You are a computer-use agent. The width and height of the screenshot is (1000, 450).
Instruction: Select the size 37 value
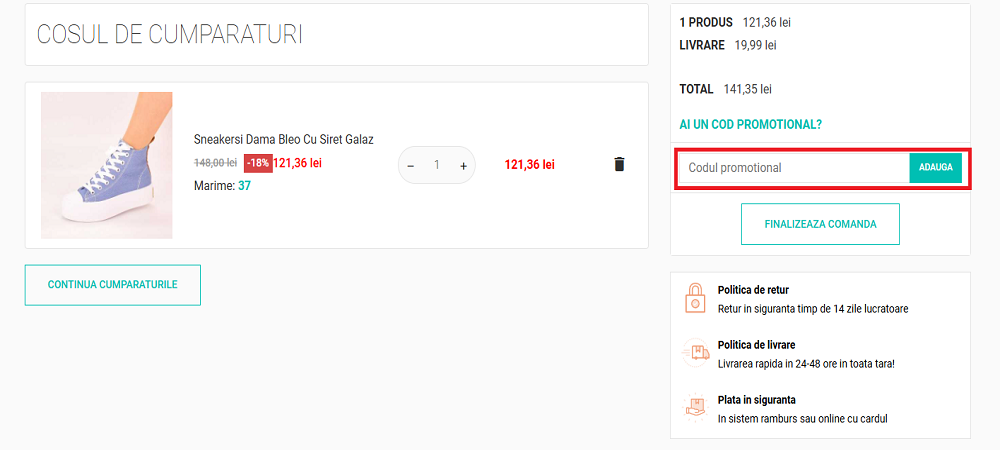click(244, 185)
